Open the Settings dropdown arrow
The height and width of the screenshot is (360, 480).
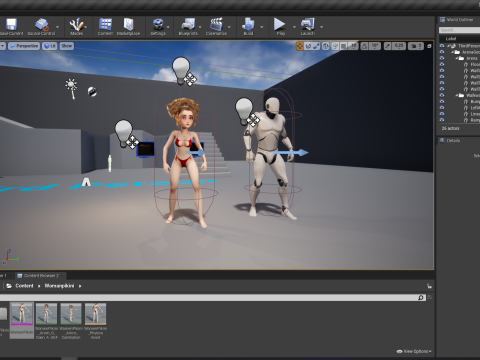pyautogui.click(x=168, y=27)
